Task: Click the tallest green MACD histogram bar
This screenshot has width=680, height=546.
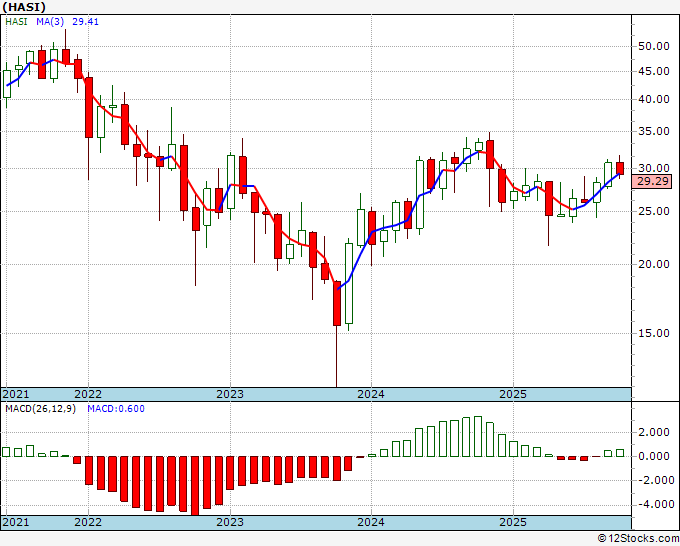Action: pos(478,436)
